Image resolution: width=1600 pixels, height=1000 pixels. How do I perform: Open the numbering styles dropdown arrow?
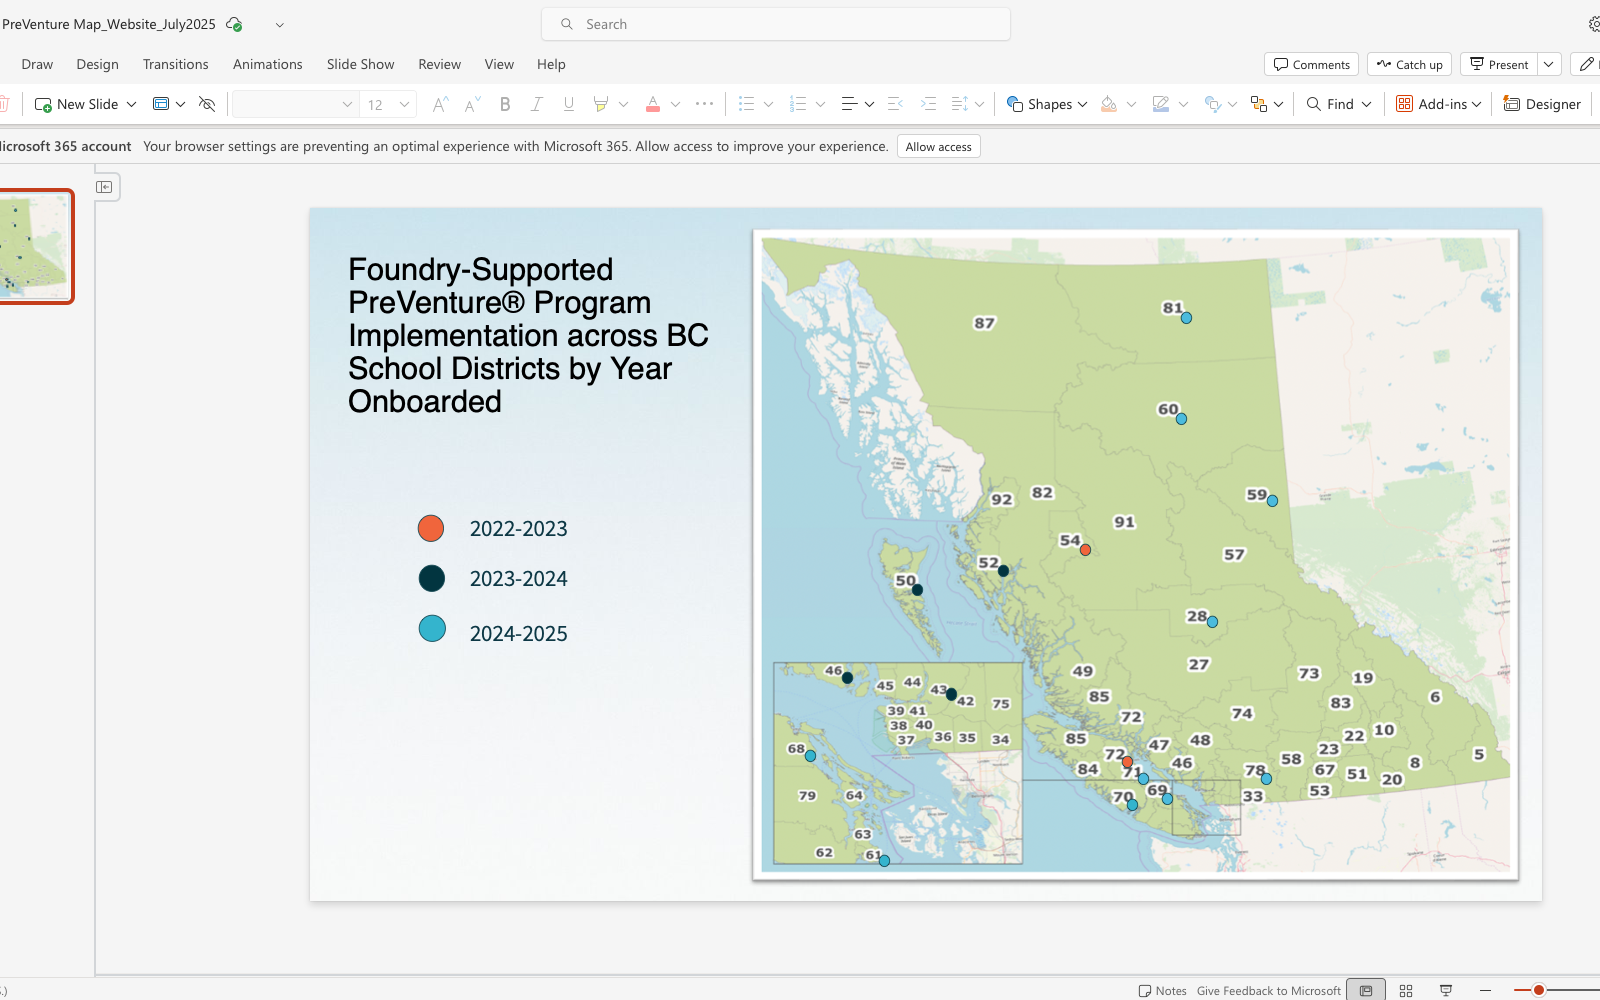pyautogui.click(x=821, y=104)
